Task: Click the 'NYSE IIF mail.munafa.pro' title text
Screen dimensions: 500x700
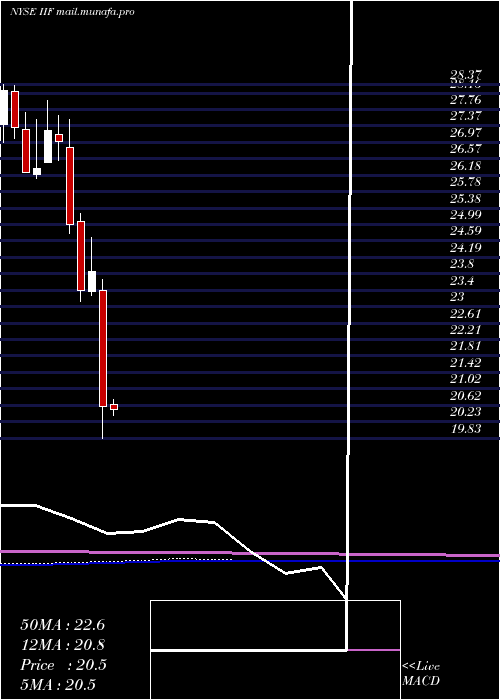Action: point(72,12)
